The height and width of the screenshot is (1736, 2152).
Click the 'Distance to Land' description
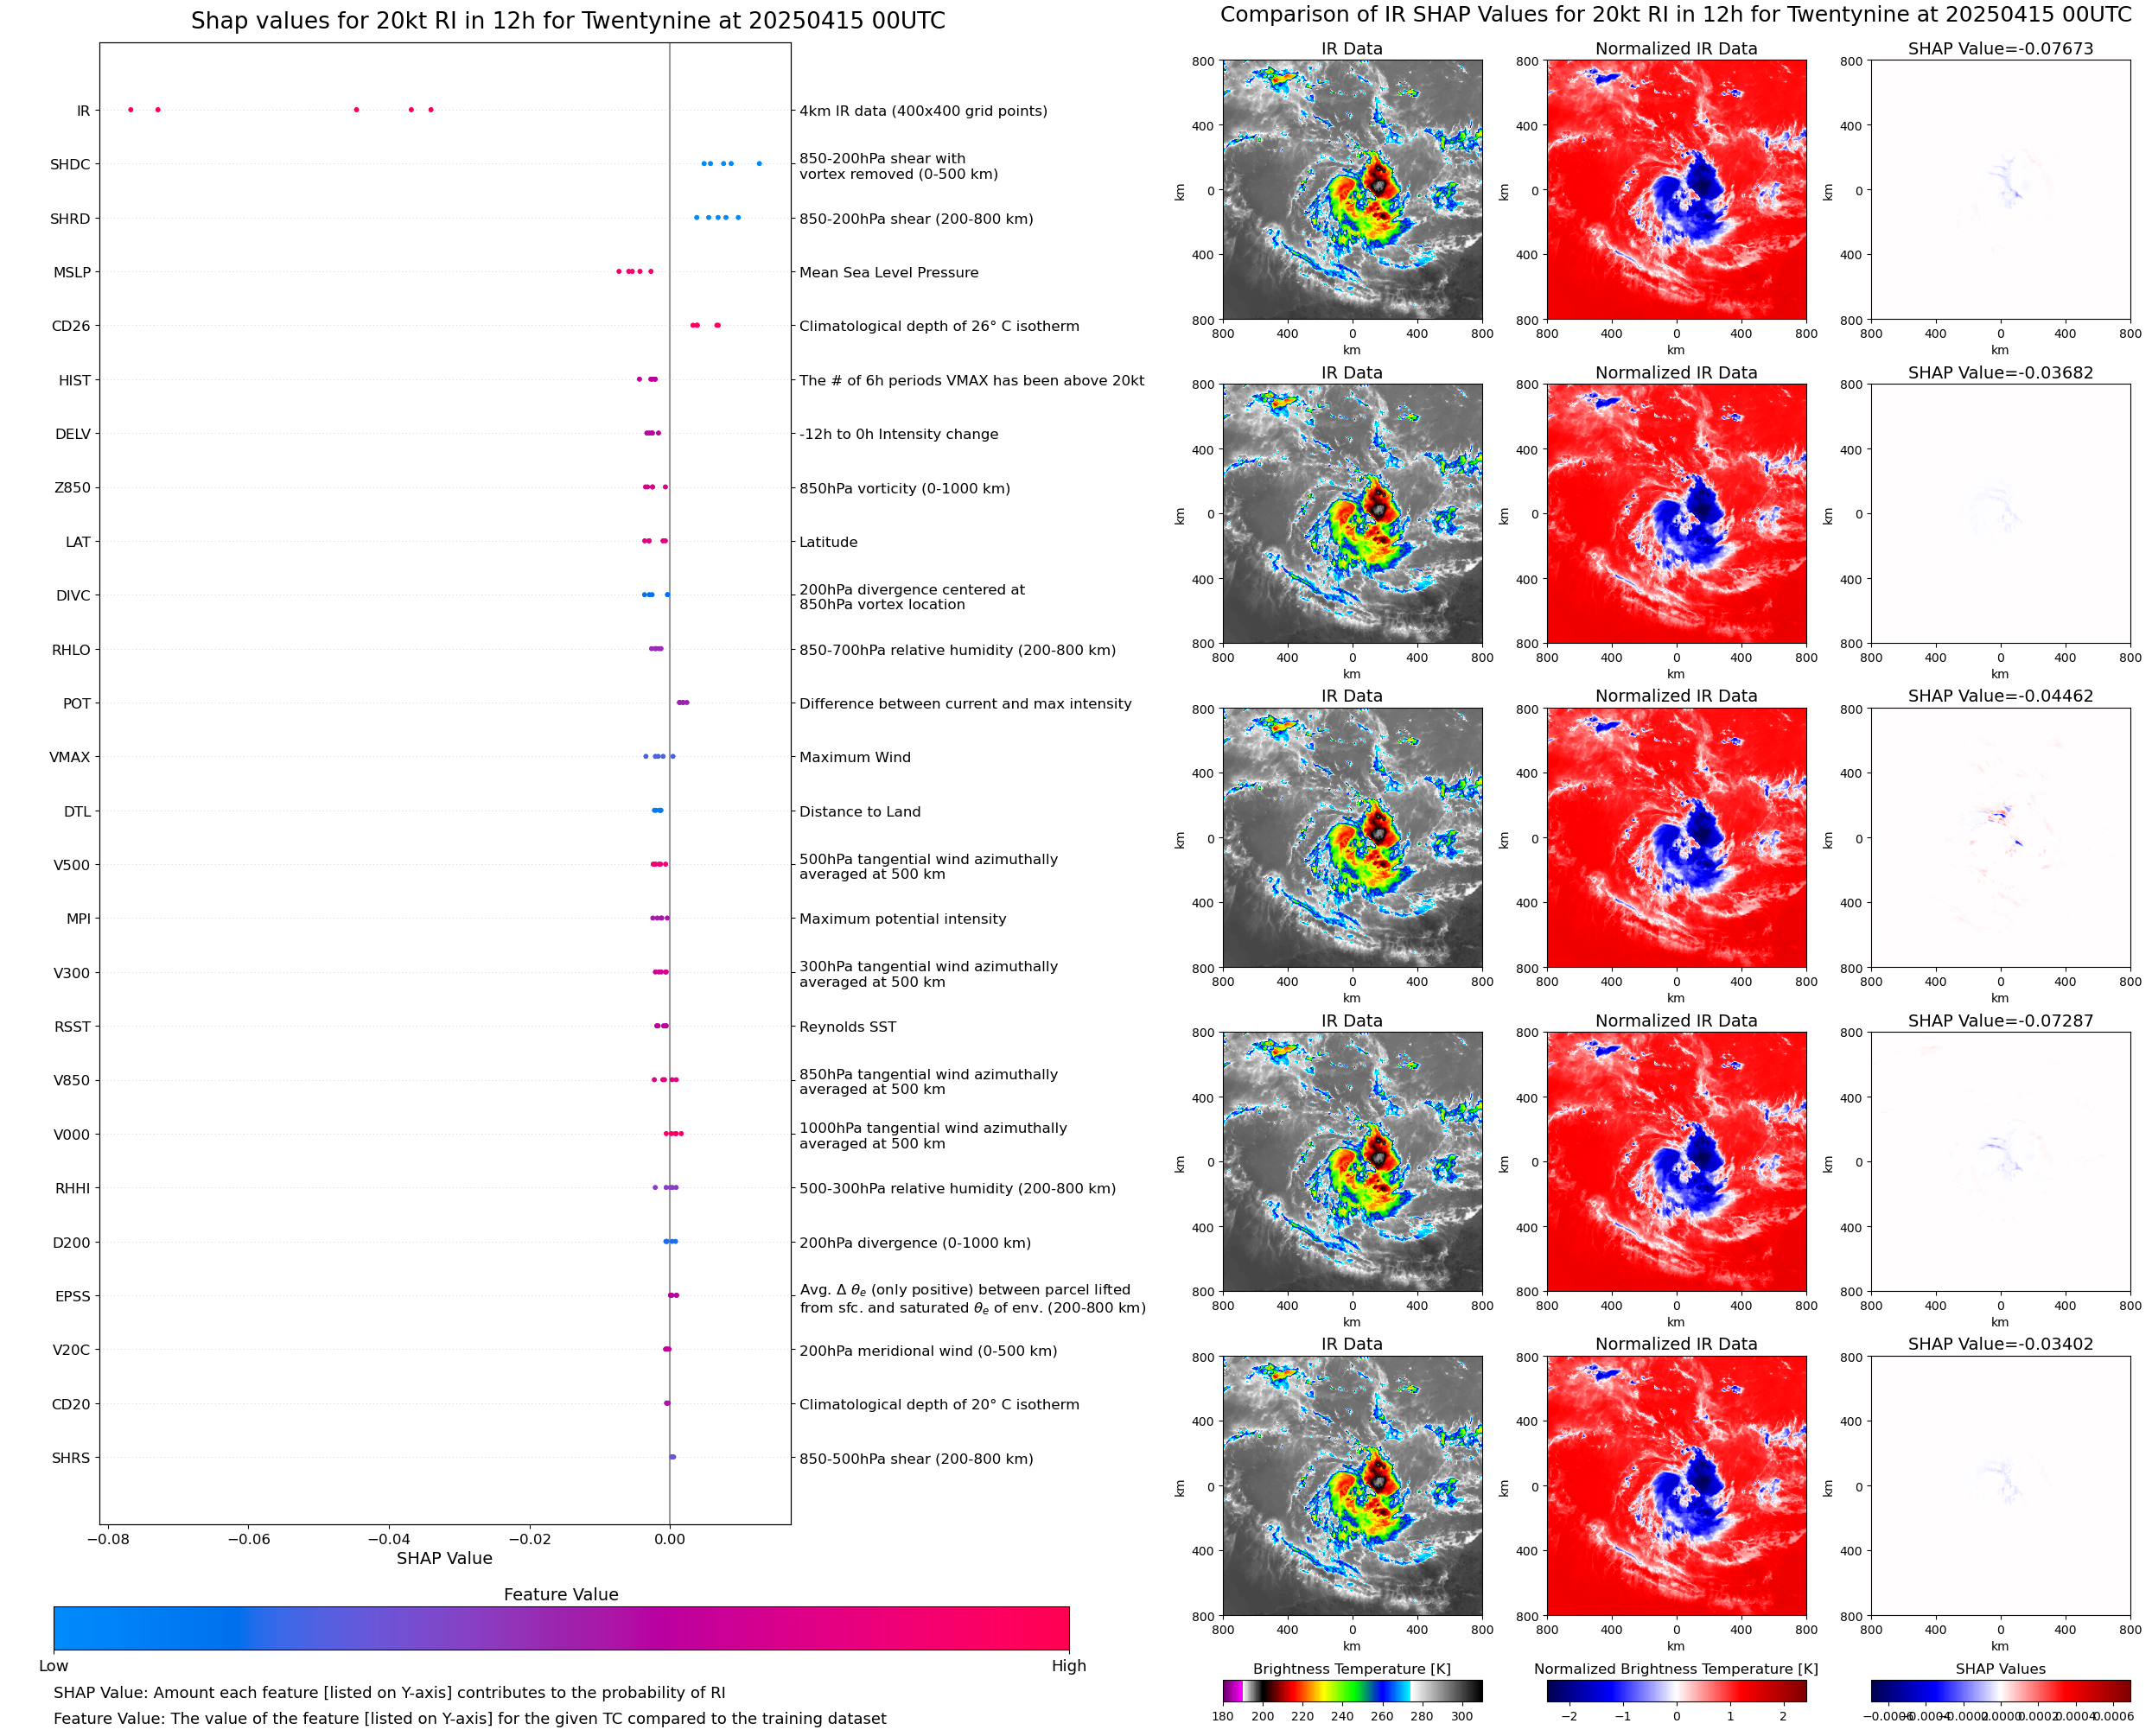click(x=859, y=811)
